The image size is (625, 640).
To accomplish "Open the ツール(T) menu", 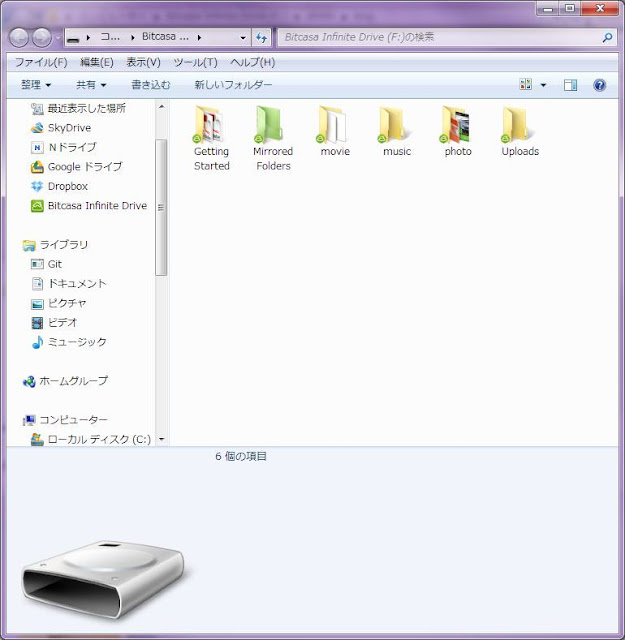I will 196,62.
